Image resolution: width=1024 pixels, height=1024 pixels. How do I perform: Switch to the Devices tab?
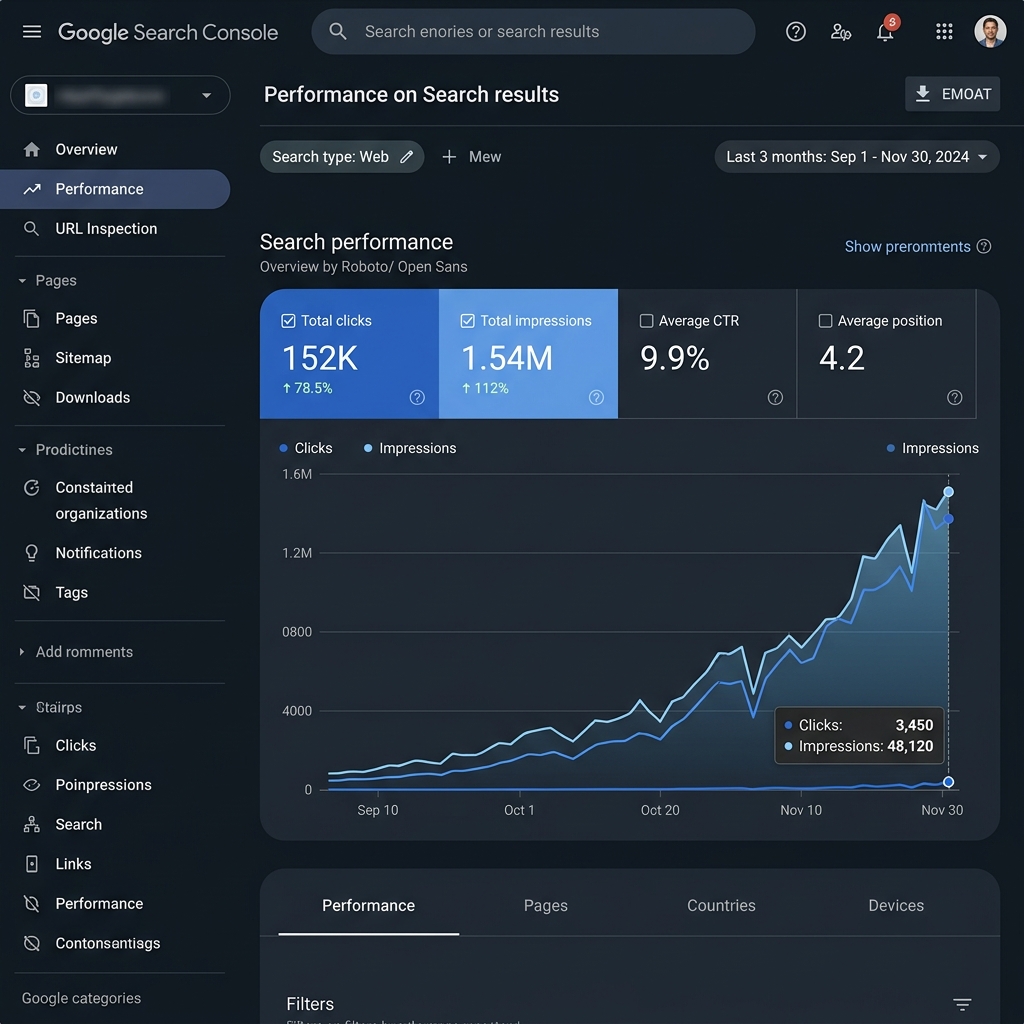pos(896,906)
